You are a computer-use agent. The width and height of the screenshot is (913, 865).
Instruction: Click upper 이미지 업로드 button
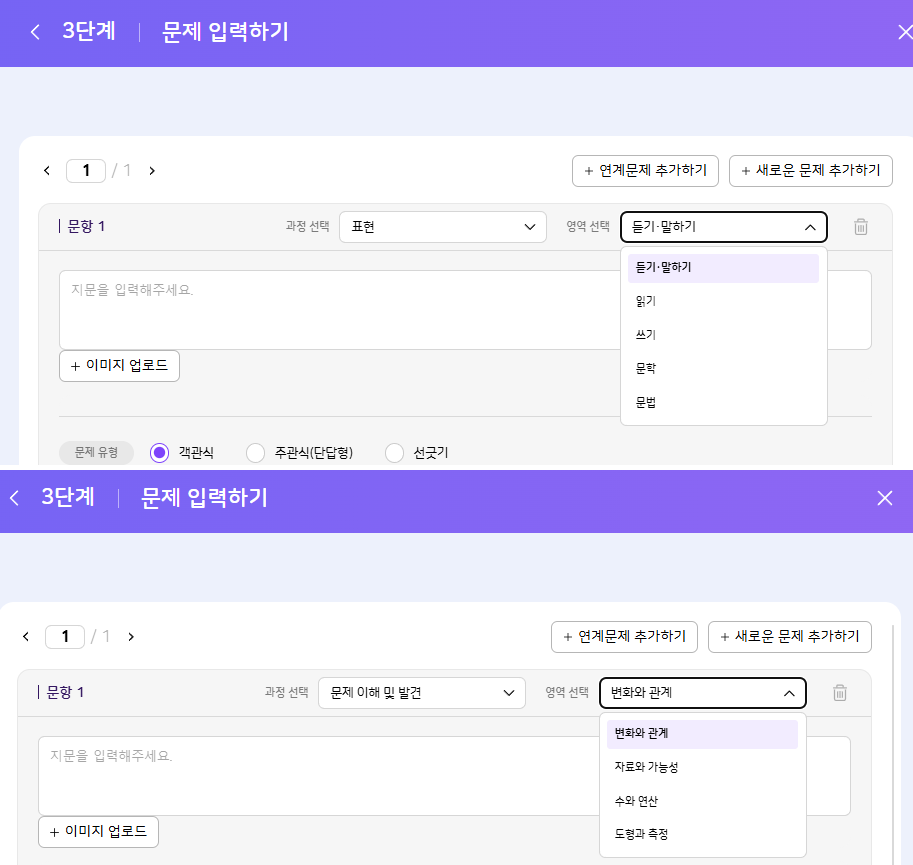click(119, 366)
